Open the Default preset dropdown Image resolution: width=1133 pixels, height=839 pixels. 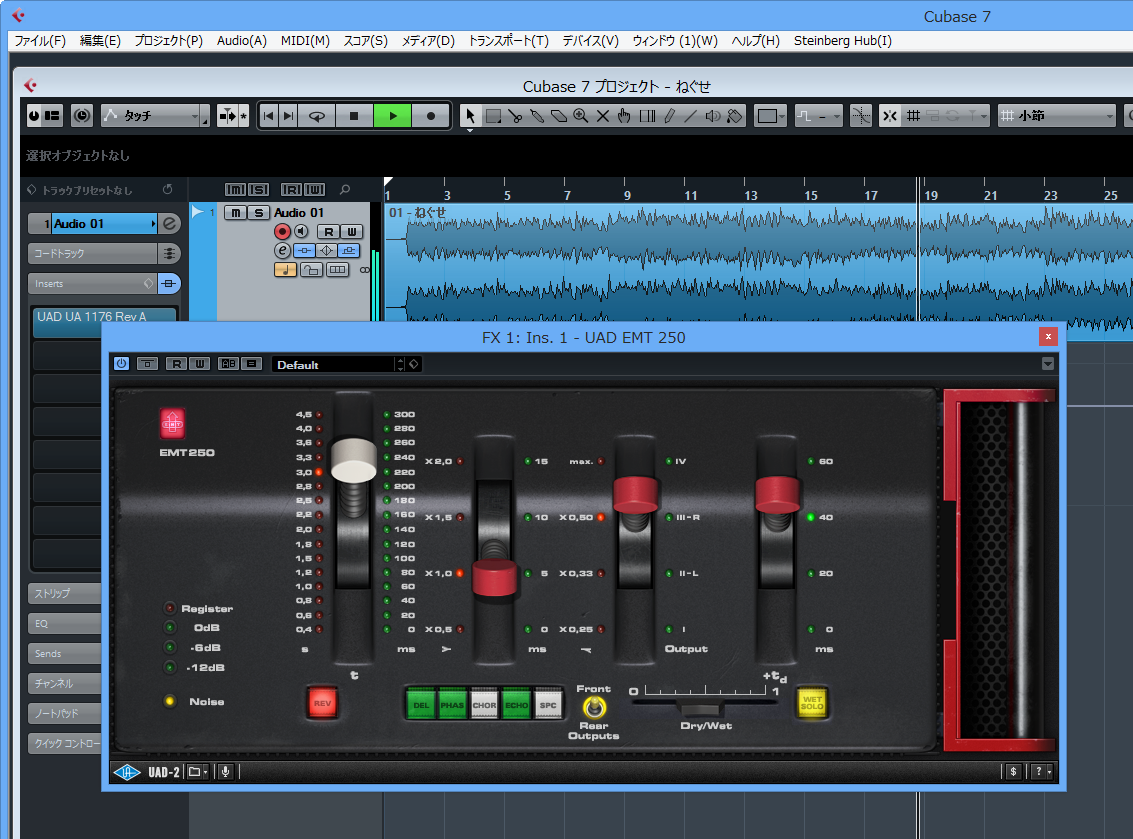(x=337, y=364)
